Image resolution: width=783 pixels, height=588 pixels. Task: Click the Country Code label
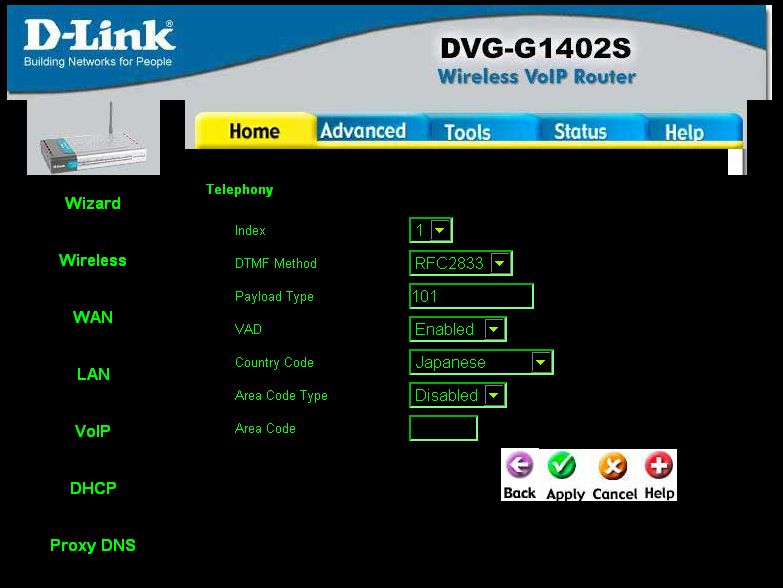tap(274, 362)
